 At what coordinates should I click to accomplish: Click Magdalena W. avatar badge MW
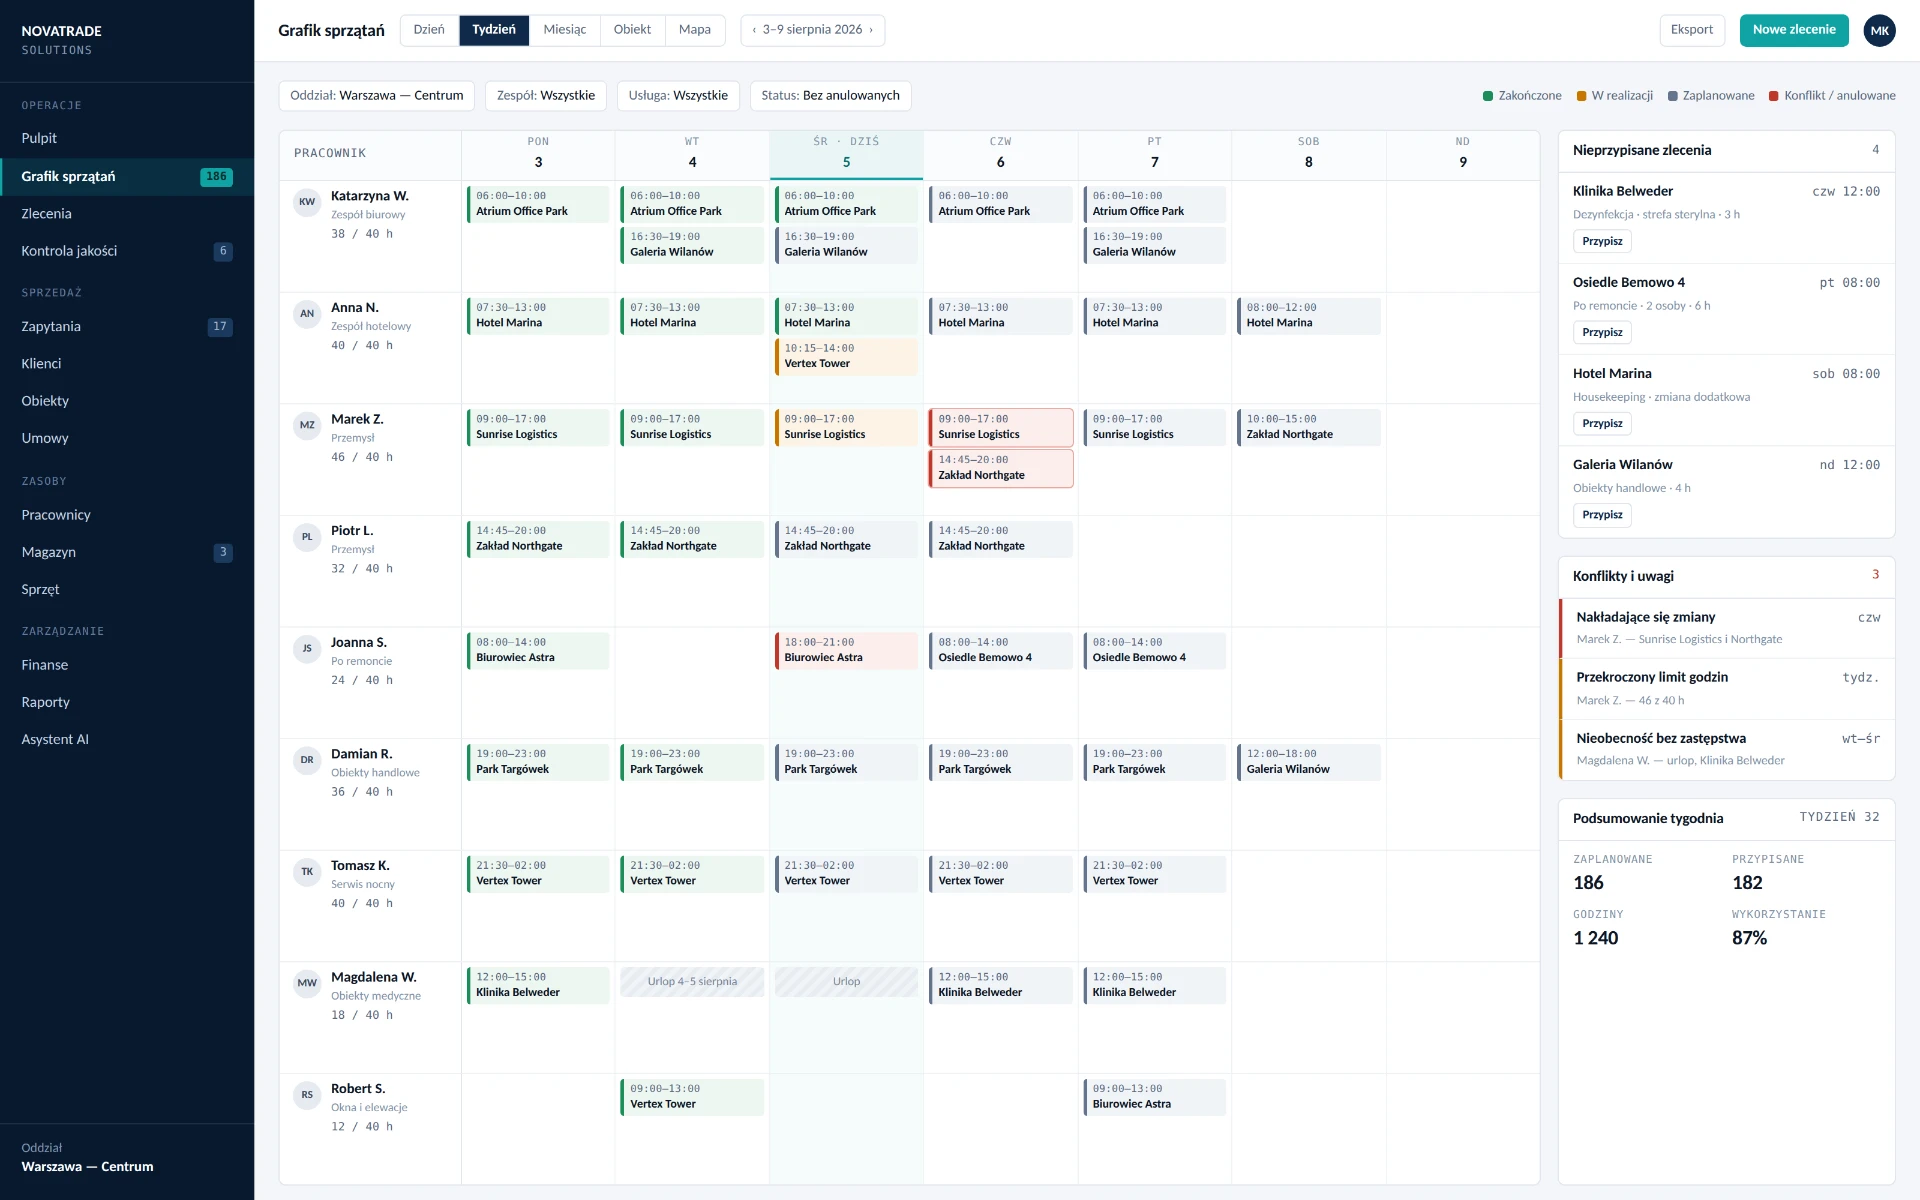[x=307, y=983]
